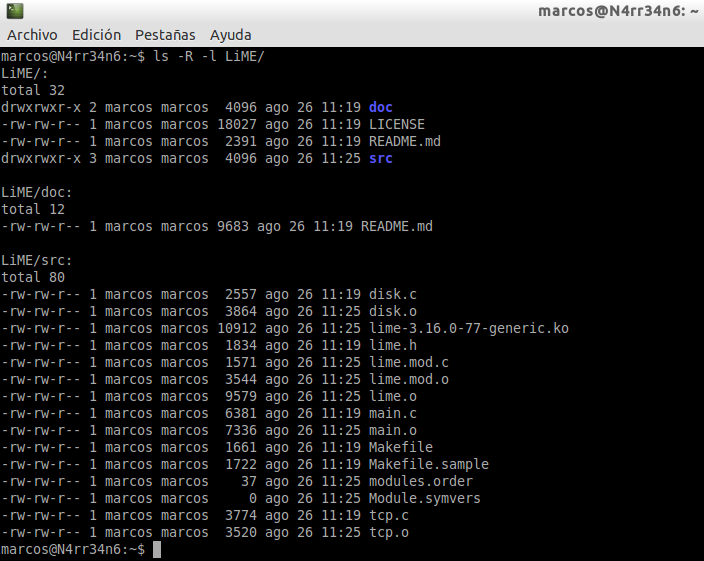Open the Pestañas menu
704x561 pixels.
[165, 35]
